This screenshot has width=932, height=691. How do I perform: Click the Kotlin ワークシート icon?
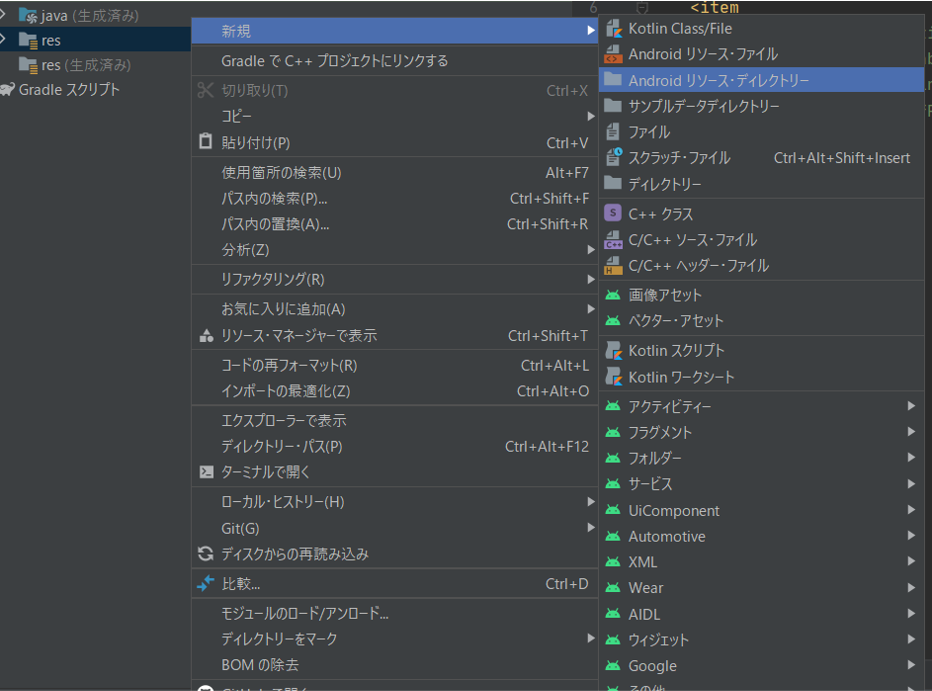(x=613, y=377)
